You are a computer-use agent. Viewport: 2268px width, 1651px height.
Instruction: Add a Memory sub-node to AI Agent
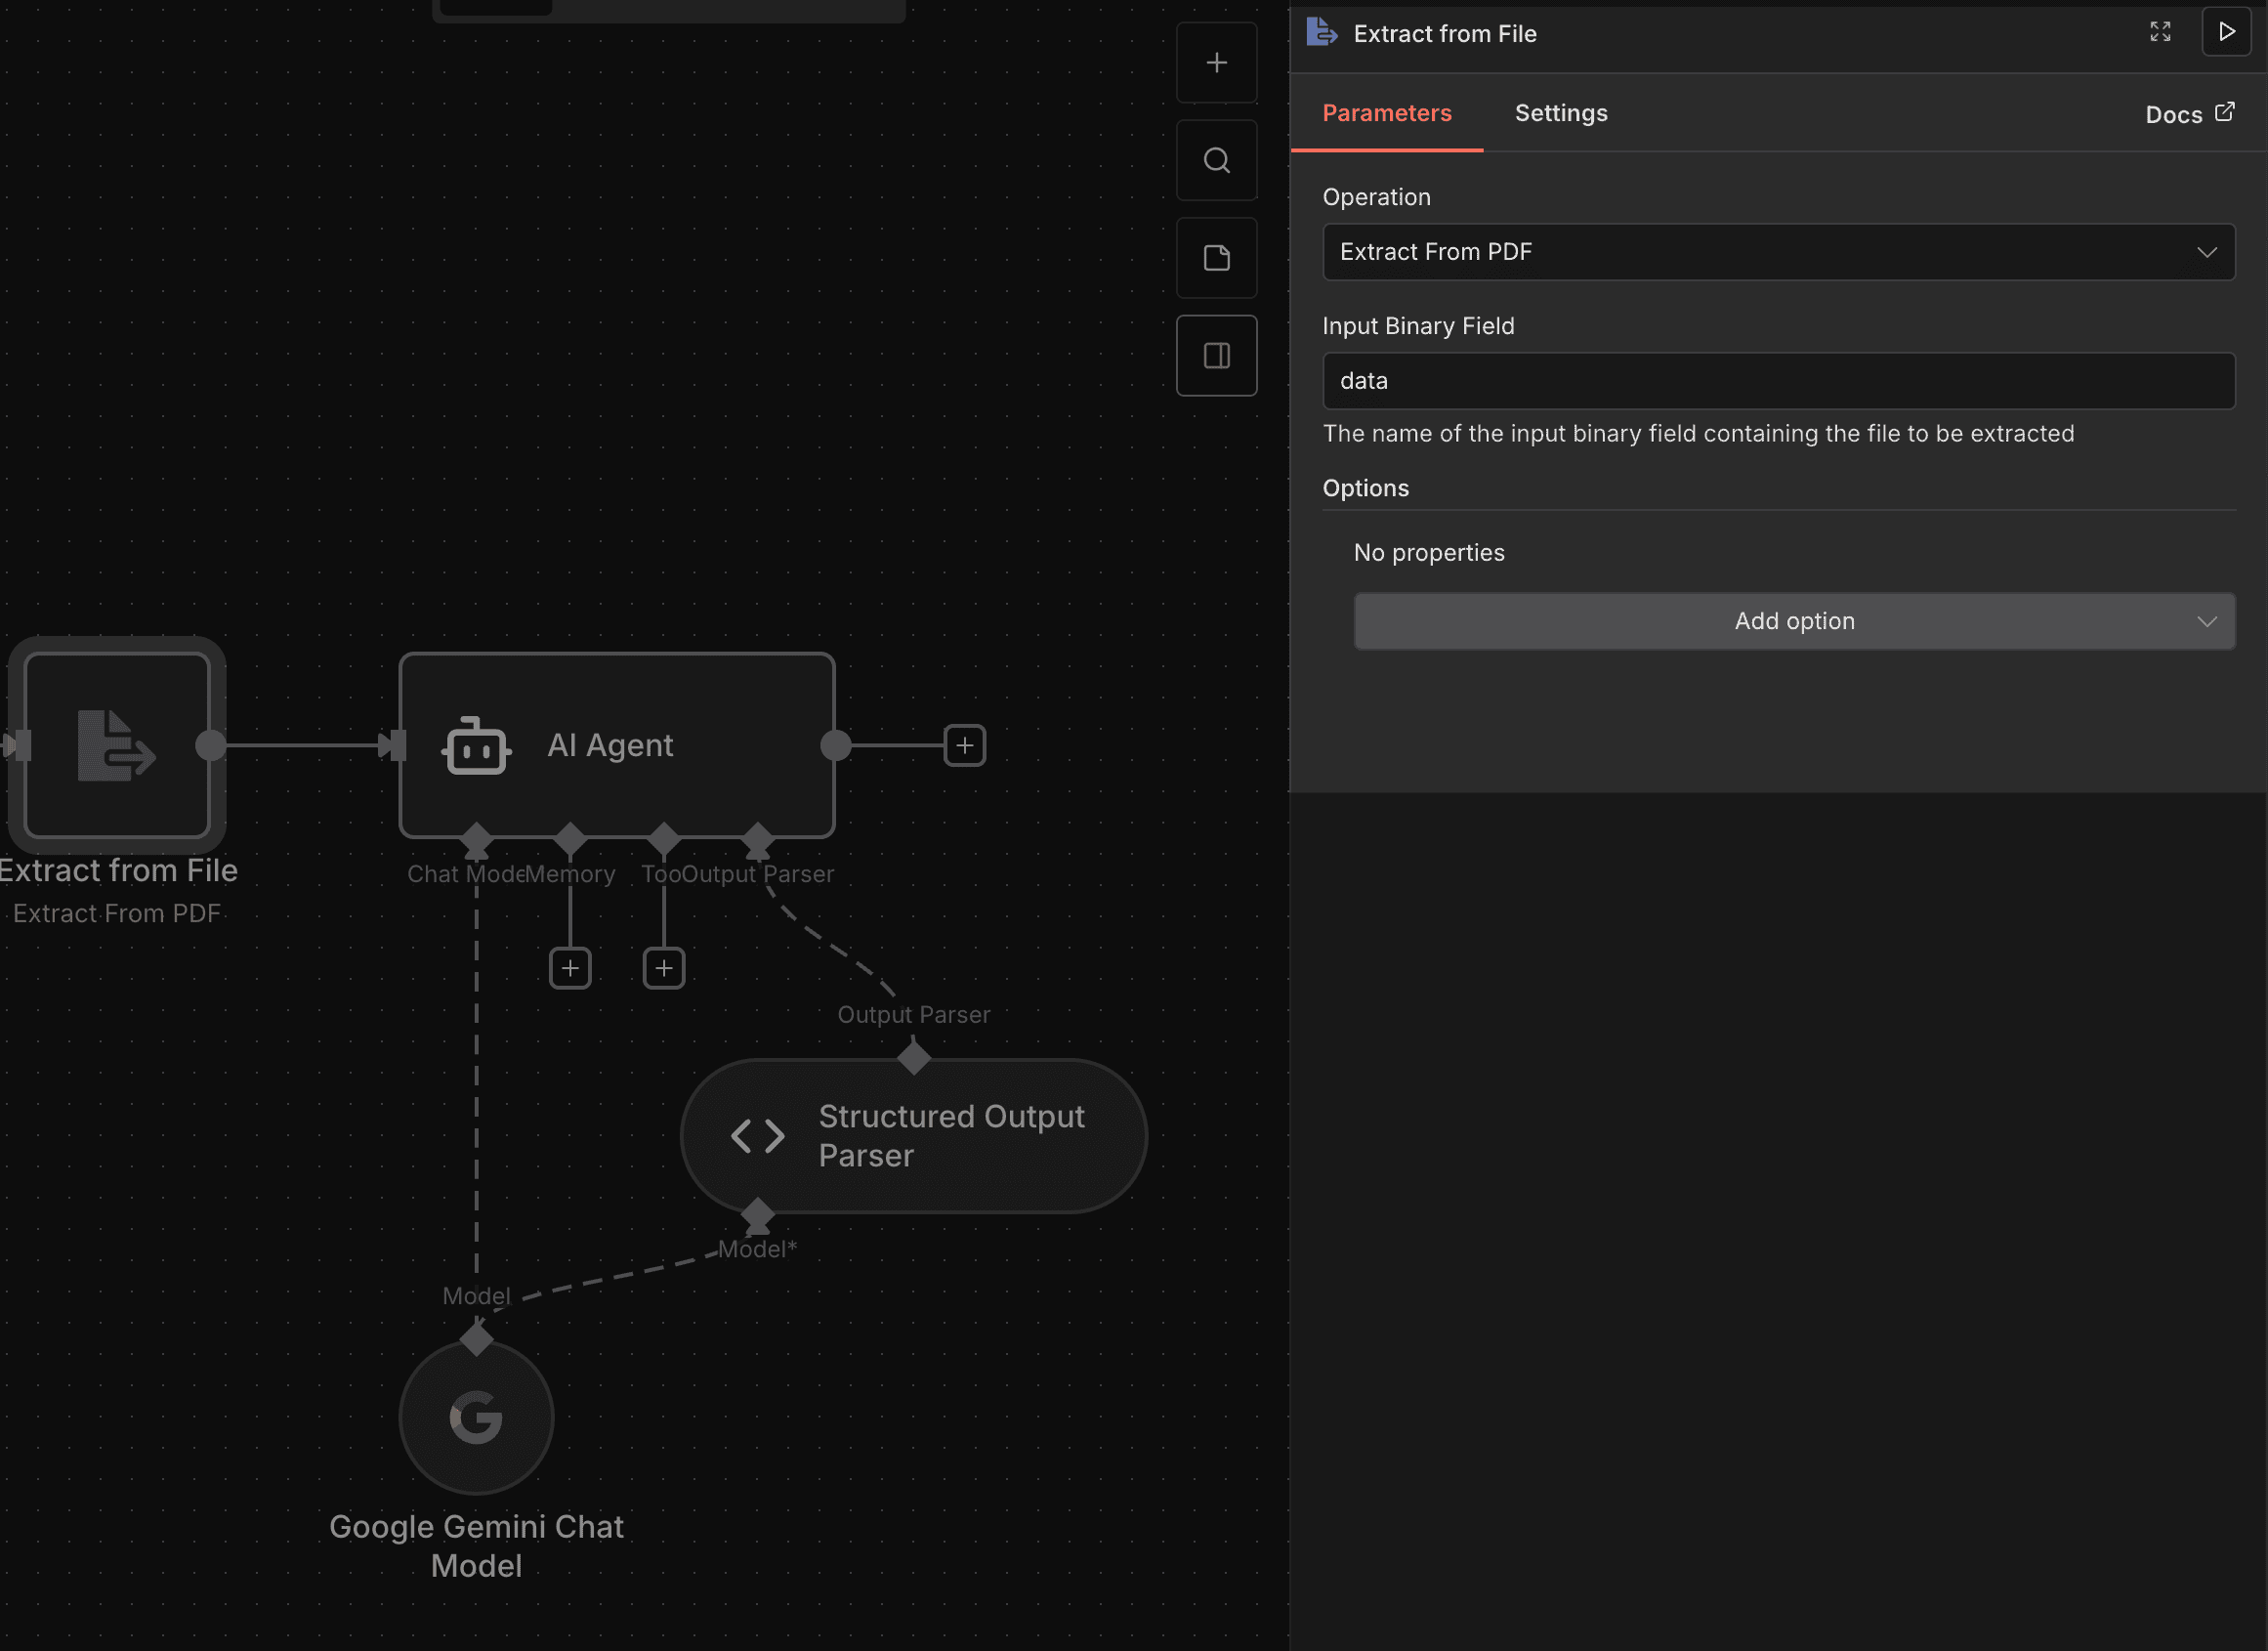tap(570, 967)
